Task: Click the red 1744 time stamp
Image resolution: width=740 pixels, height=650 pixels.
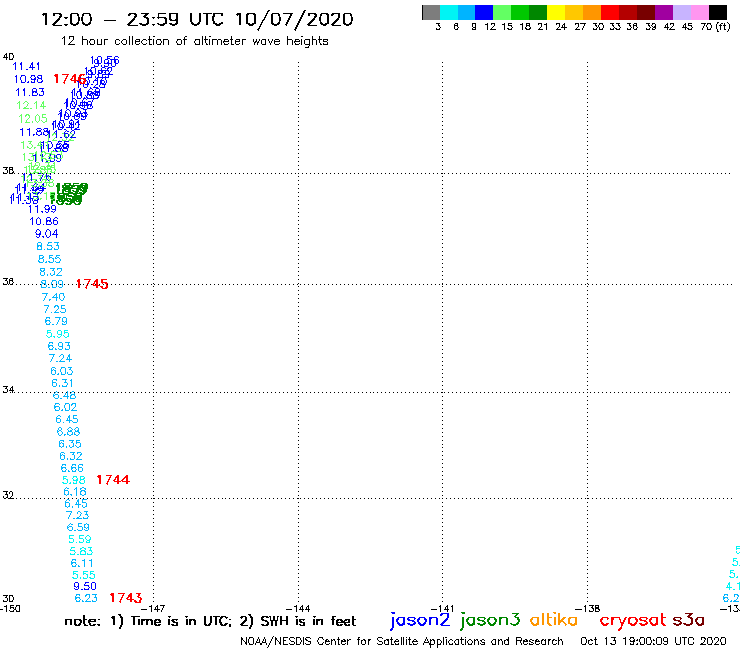Action: click(113, 480)
